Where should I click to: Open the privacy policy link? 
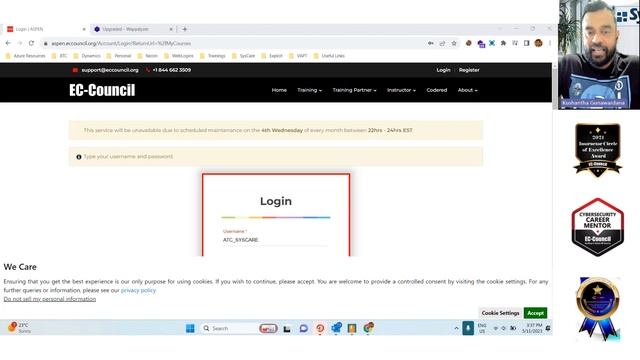[138, 290]
